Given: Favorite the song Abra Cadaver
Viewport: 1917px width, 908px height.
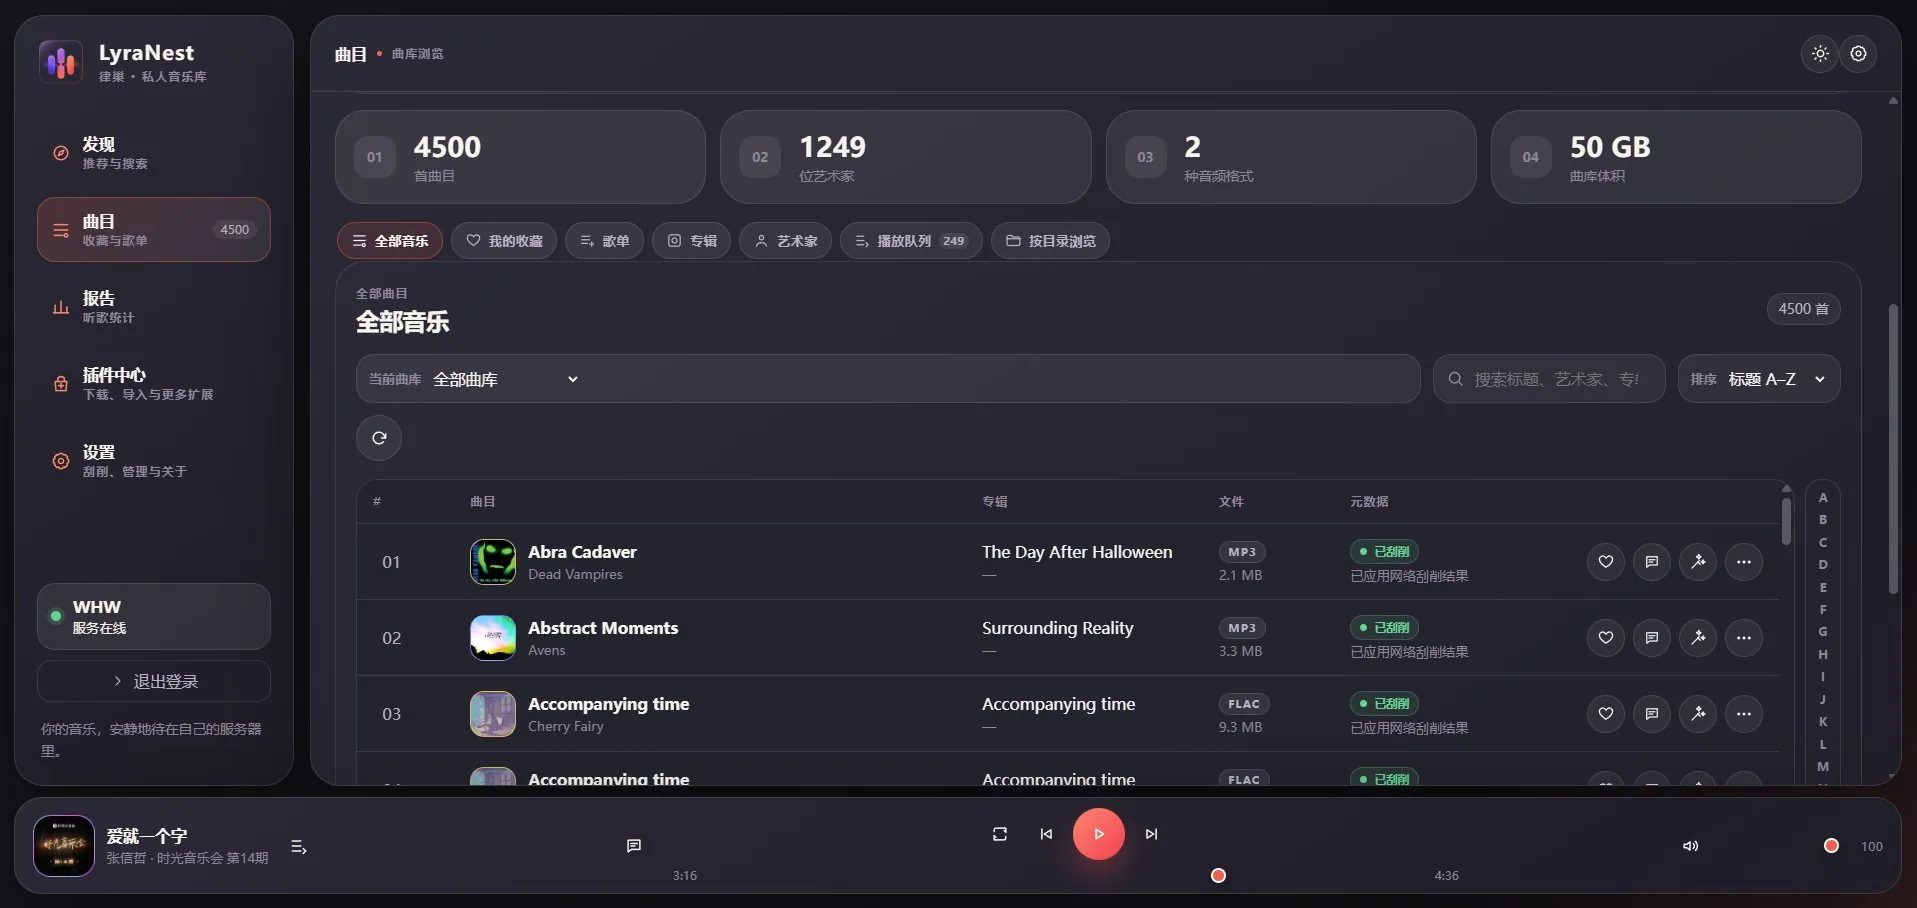Looking at the screenshot, I should [1605, 562].
